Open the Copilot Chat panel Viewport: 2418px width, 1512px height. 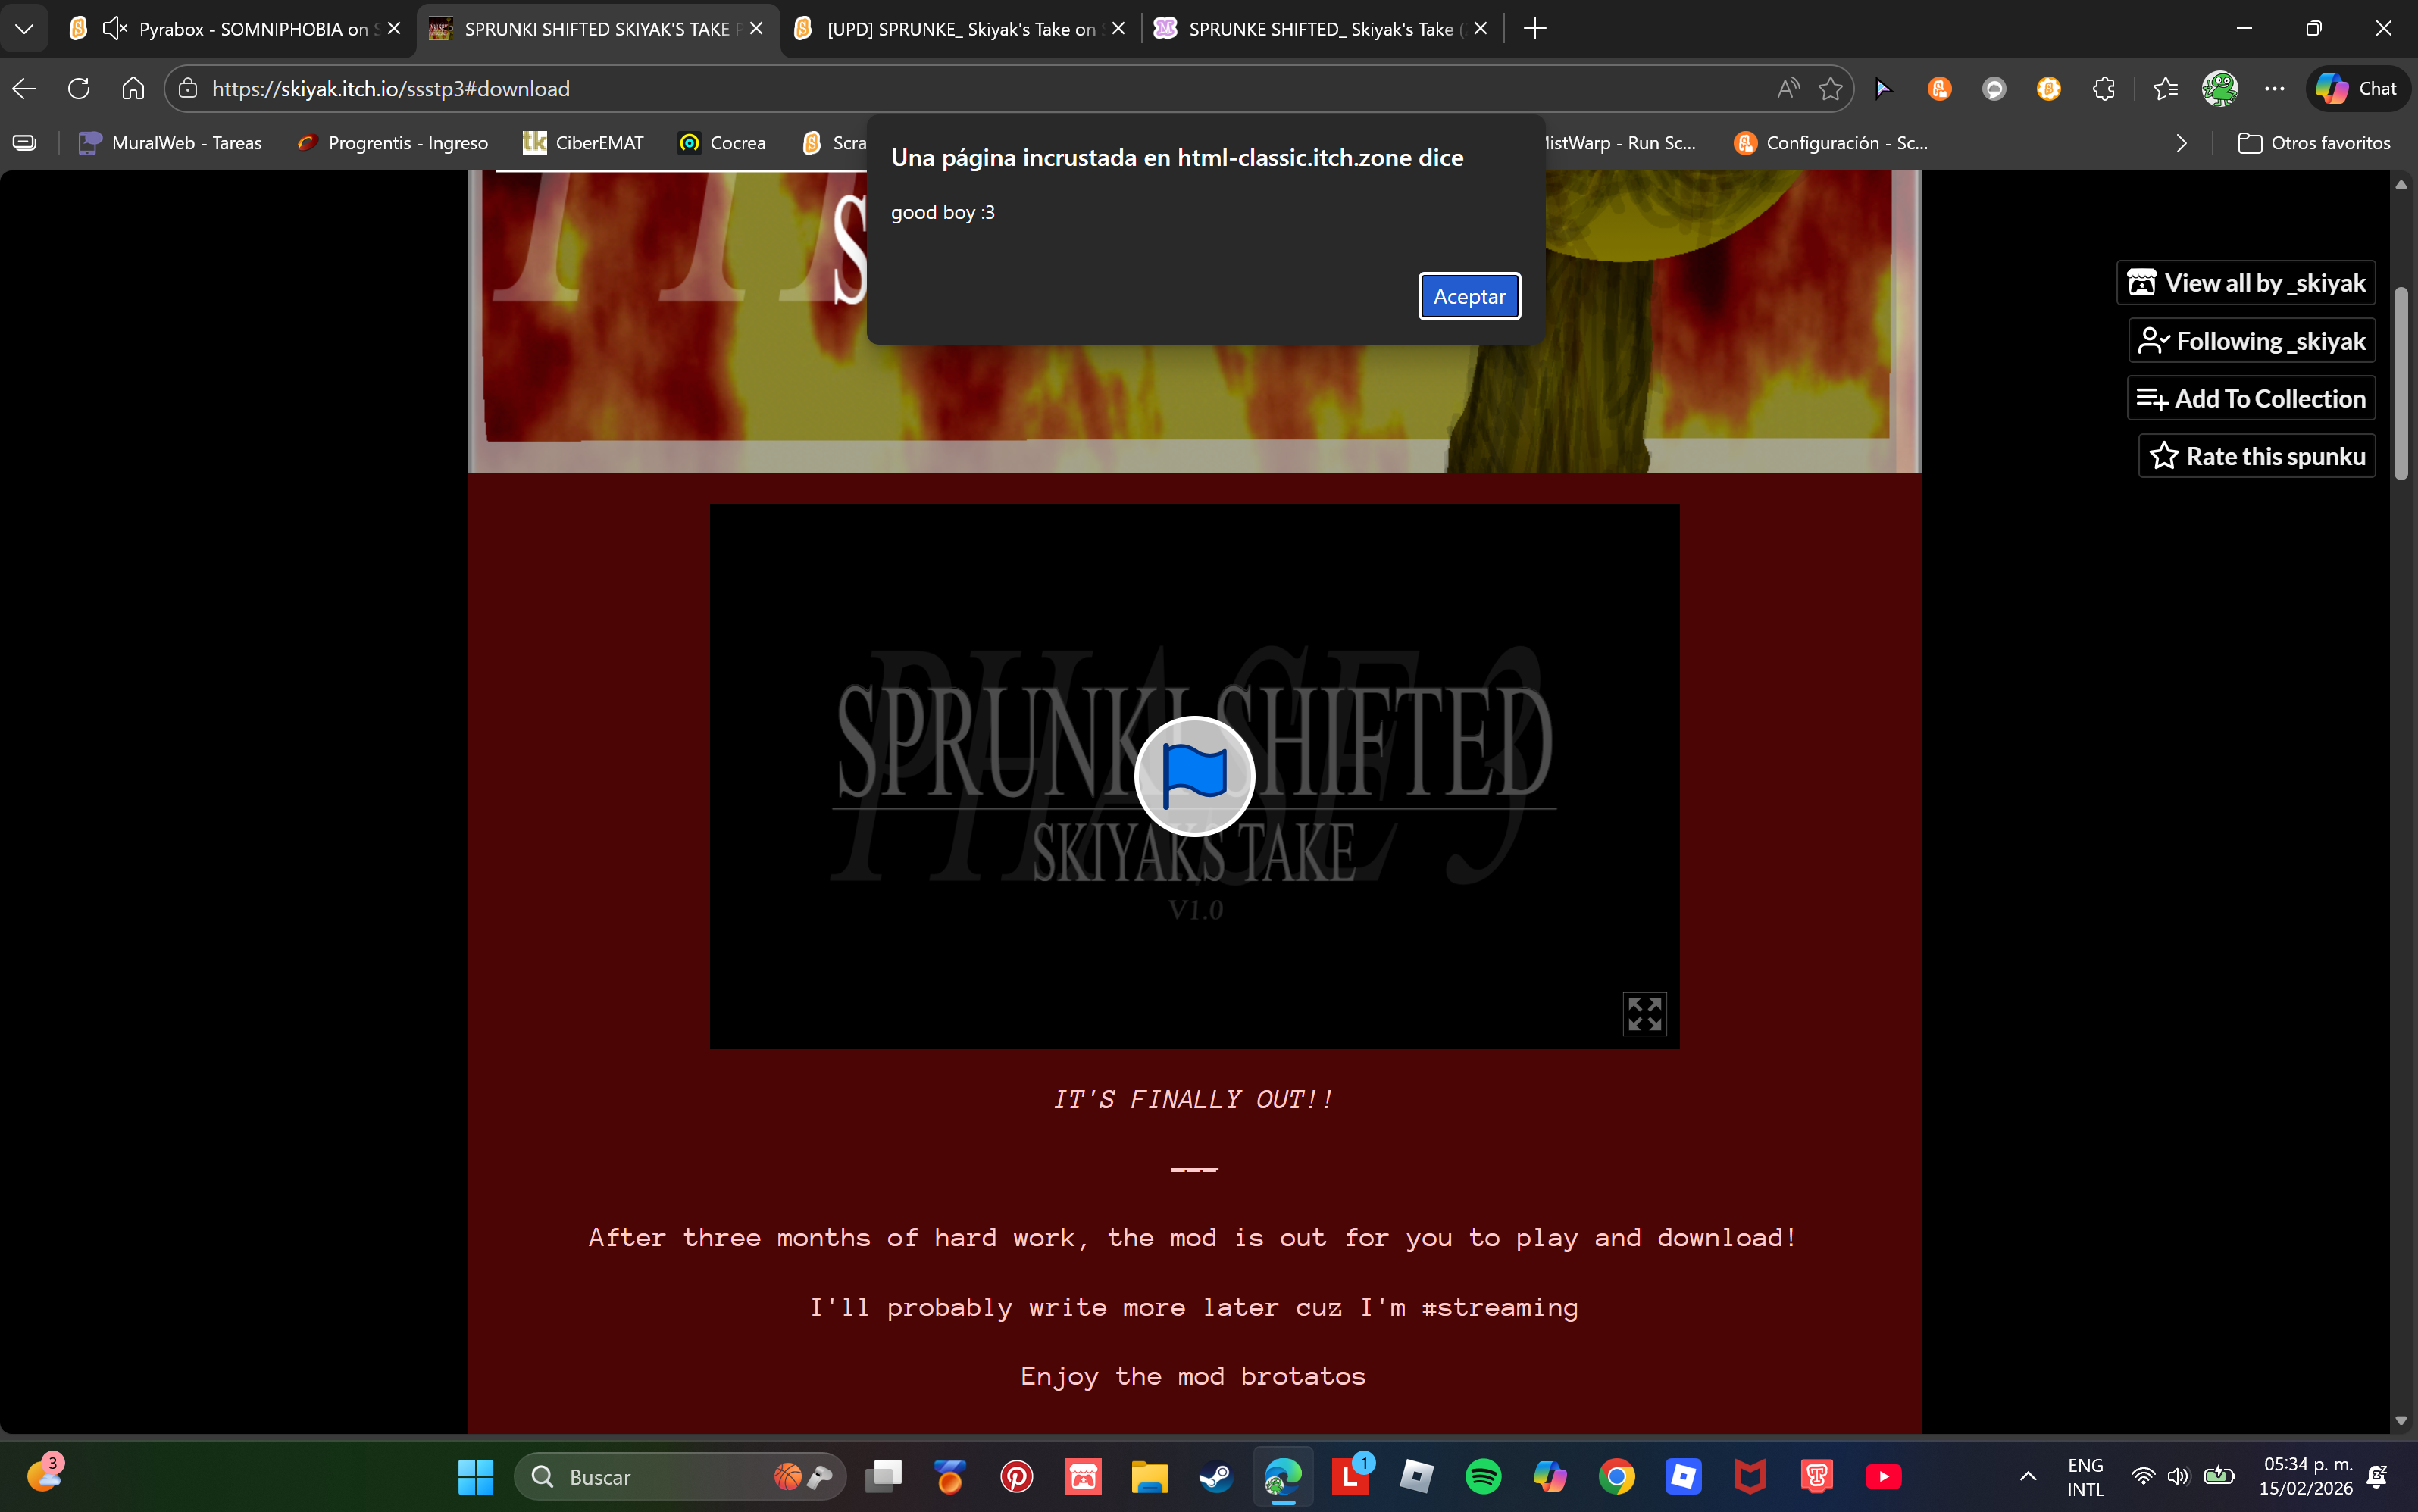[x=2357, y=89]
